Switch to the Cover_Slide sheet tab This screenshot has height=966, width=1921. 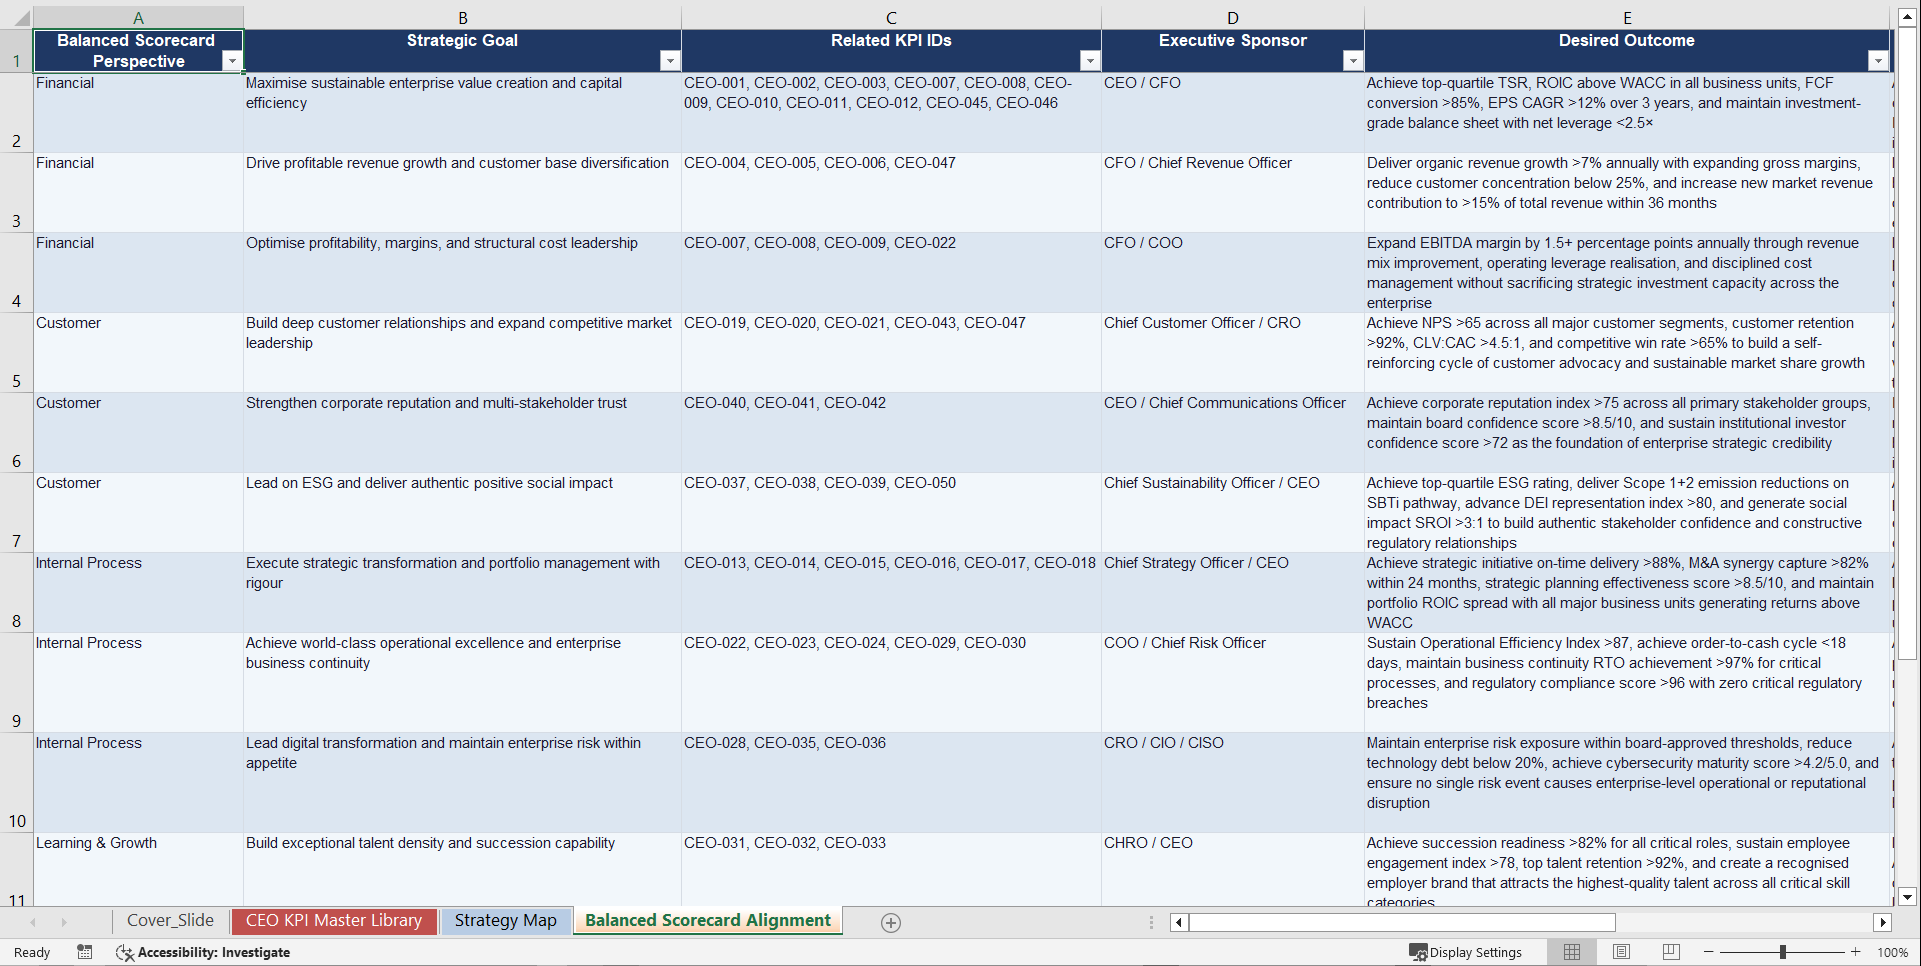(170, 921)
